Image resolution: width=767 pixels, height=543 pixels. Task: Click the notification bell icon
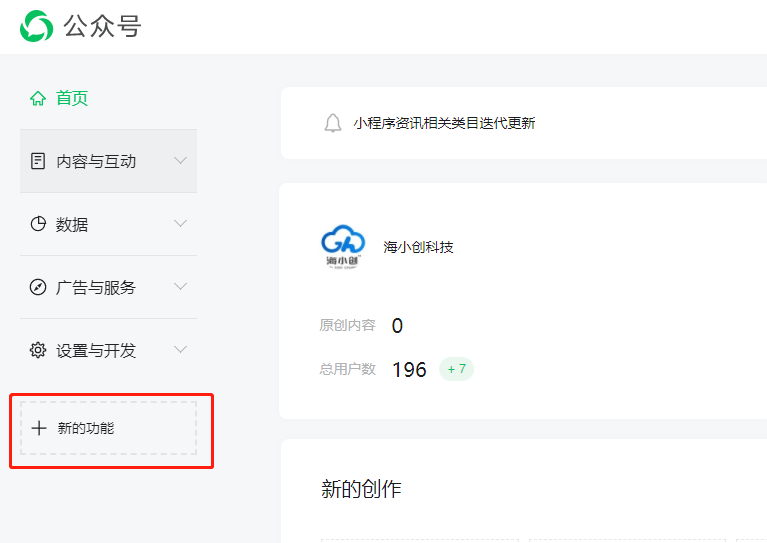pyautogui.click(x=333, y=123)
